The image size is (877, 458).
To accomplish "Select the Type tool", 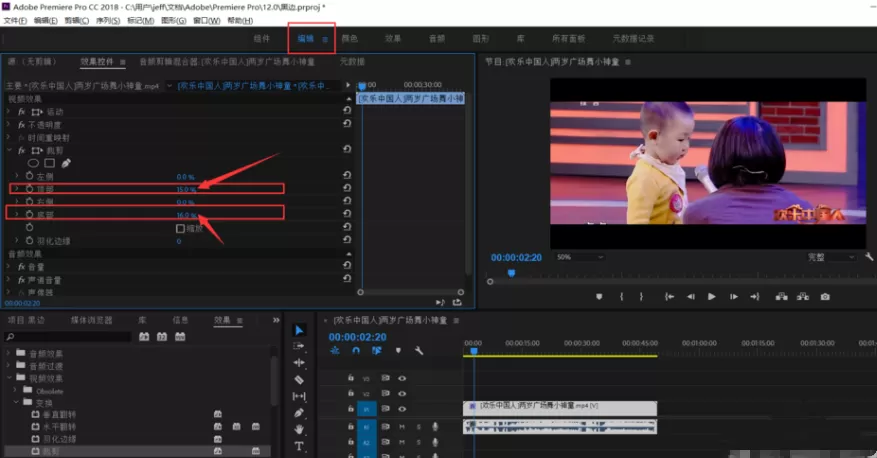I will [x=299, y=446].
